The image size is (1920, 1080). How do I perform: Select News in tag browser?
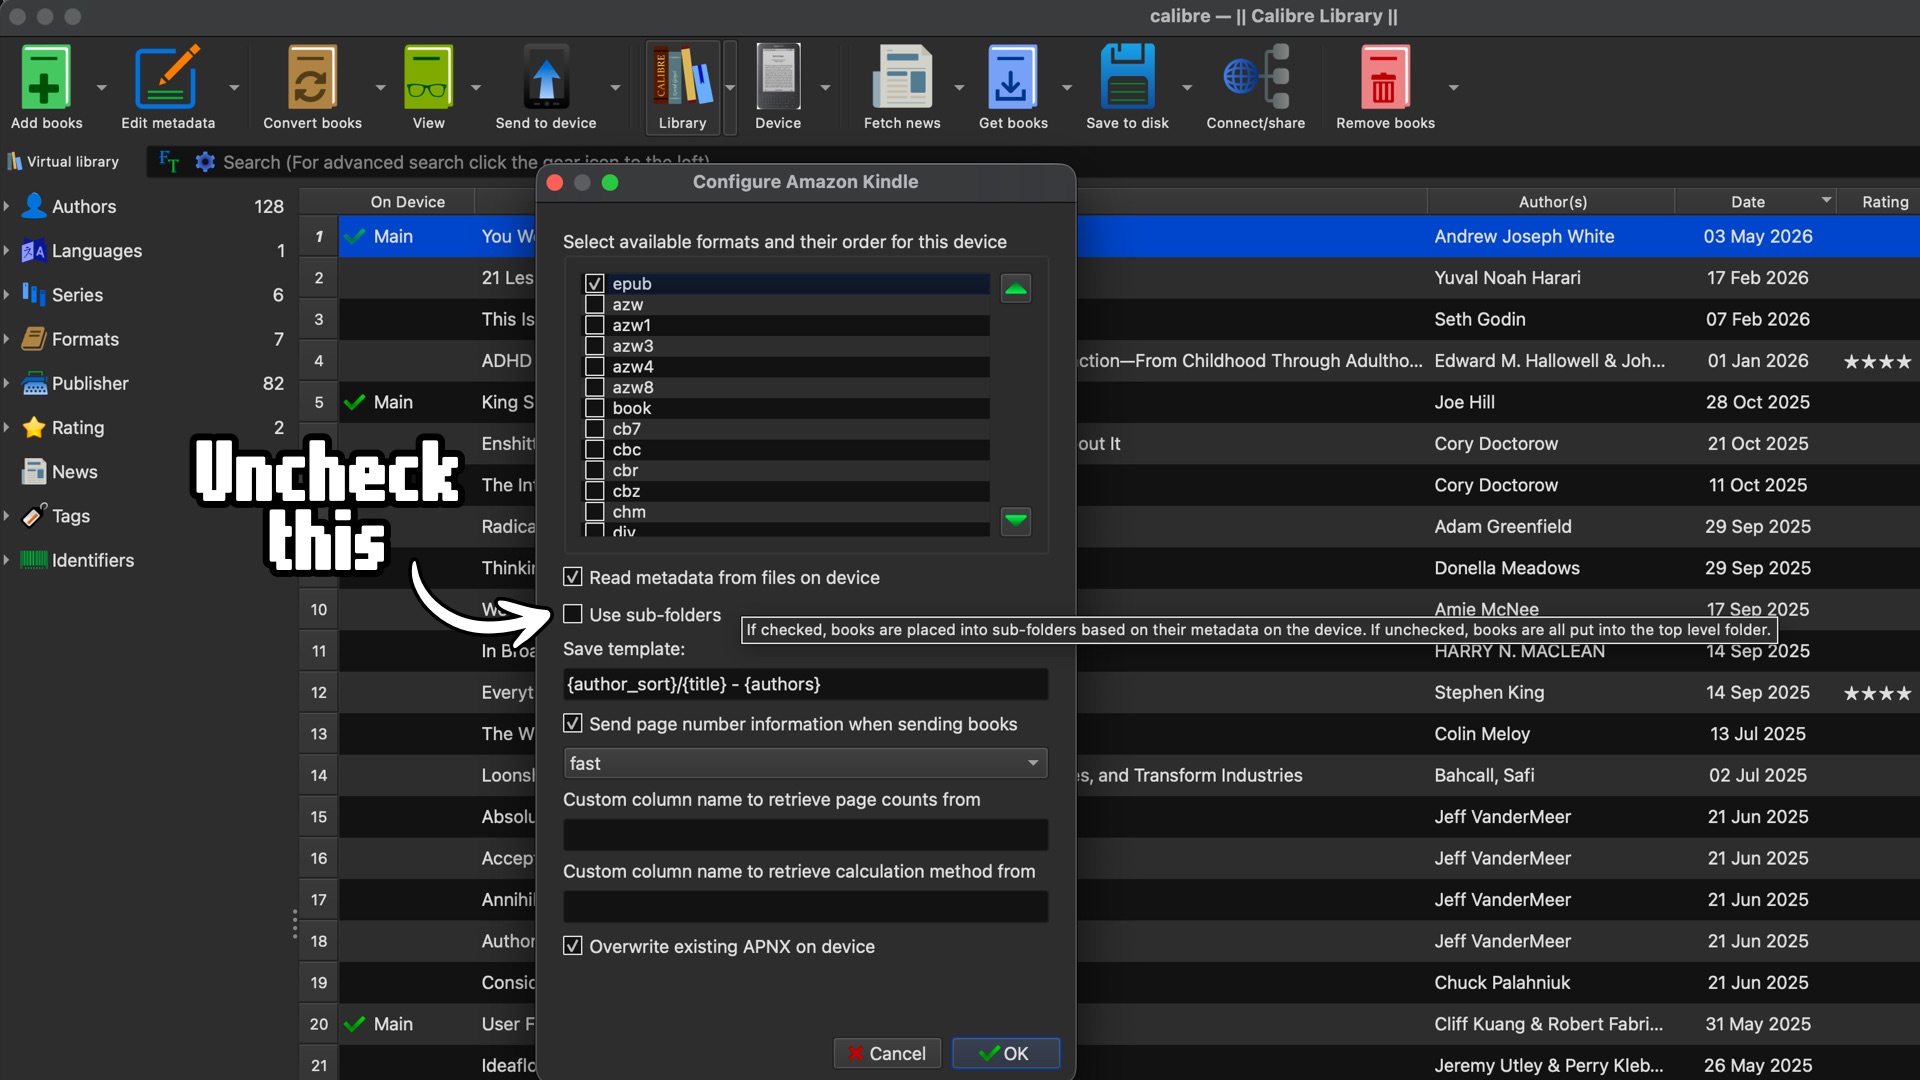[x=74, y=472]
